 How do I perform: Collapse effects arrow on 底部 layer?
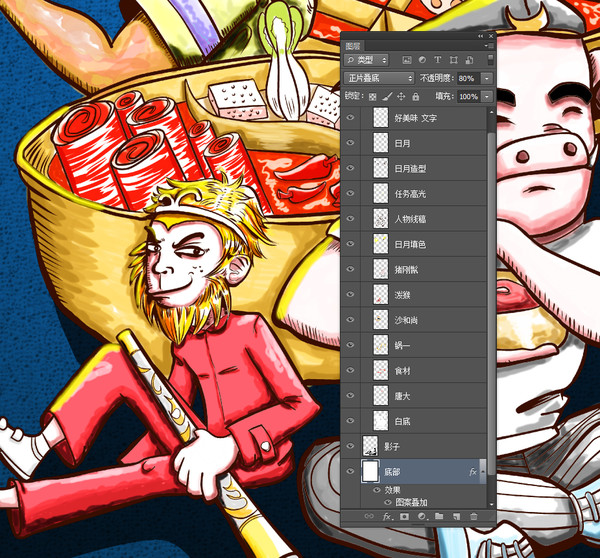(x=483, y=472)
